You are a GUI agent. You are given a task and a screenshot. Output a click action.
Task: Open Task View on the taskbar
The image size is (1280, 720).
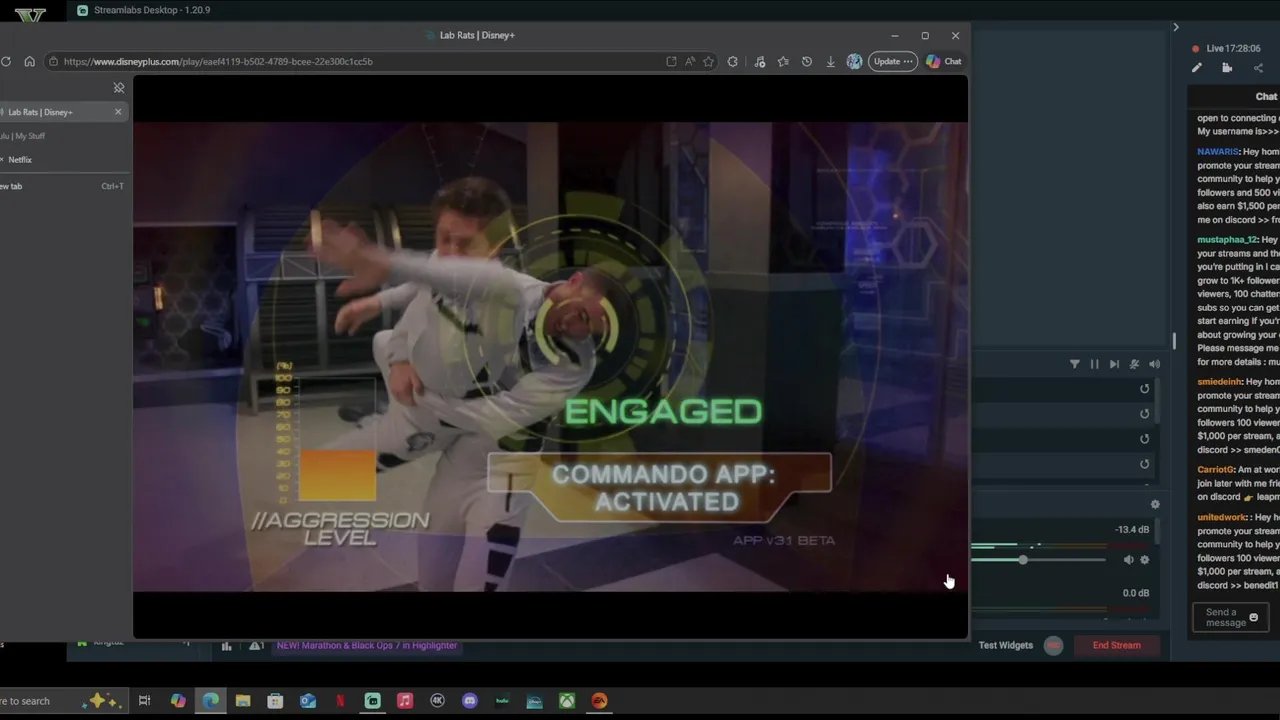pyautogui.click(x=144, y=701)
